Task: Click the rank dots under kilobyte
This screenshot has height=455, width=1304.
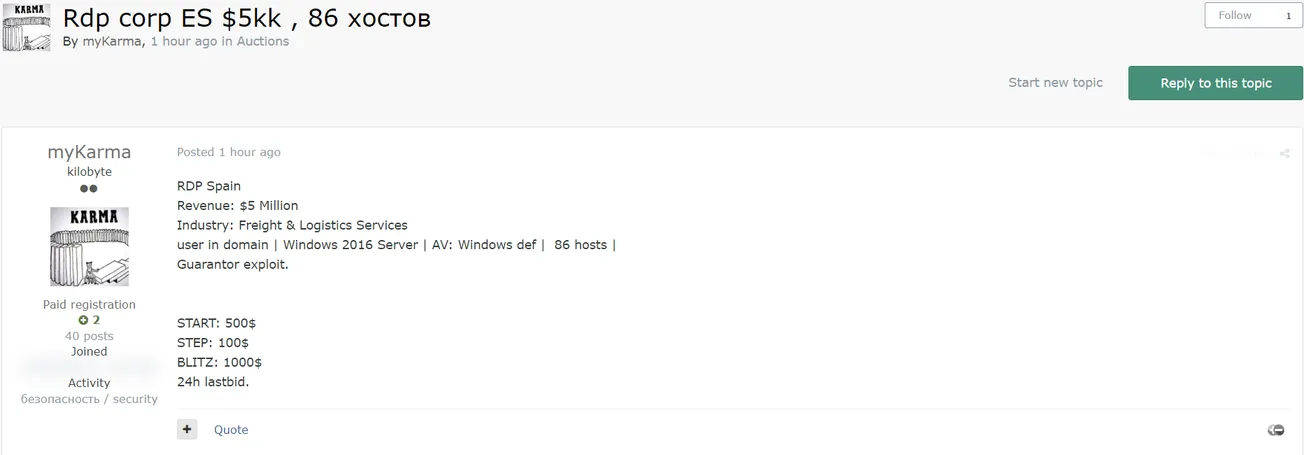Action: coord(89,188)
